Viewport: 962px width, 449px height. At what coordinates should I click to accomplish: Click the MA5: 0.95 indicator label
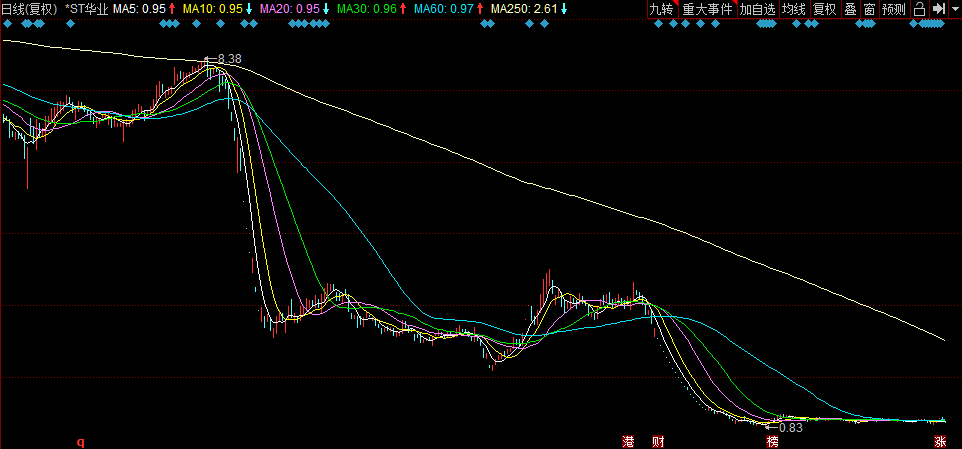(139, 9)
